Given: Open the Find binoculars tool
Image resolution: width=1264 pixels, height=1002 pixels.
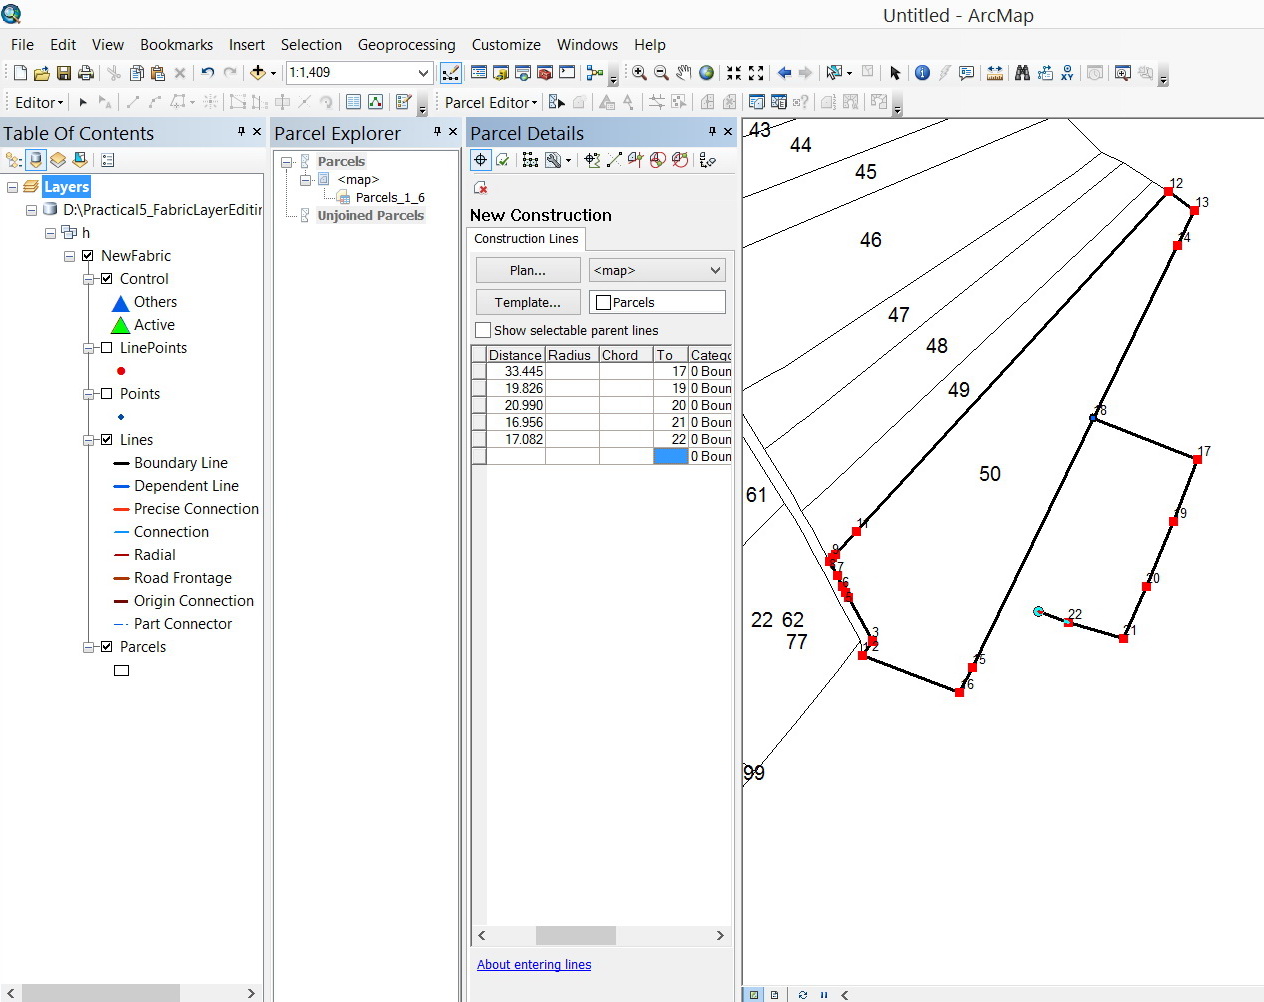Looking at the screenshot, I should 1022,73.
